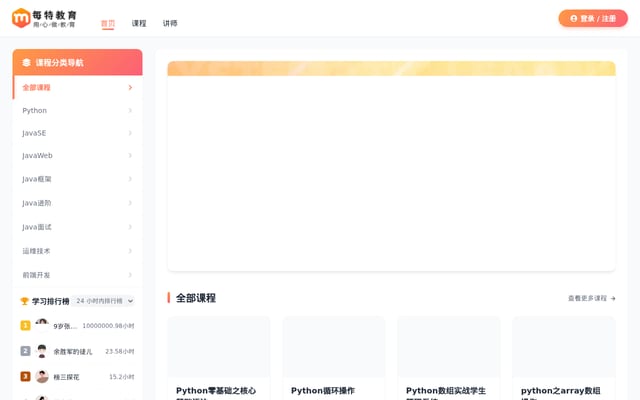
Task: Open python之array数组 course thumbnail
Action: [564, 347]
